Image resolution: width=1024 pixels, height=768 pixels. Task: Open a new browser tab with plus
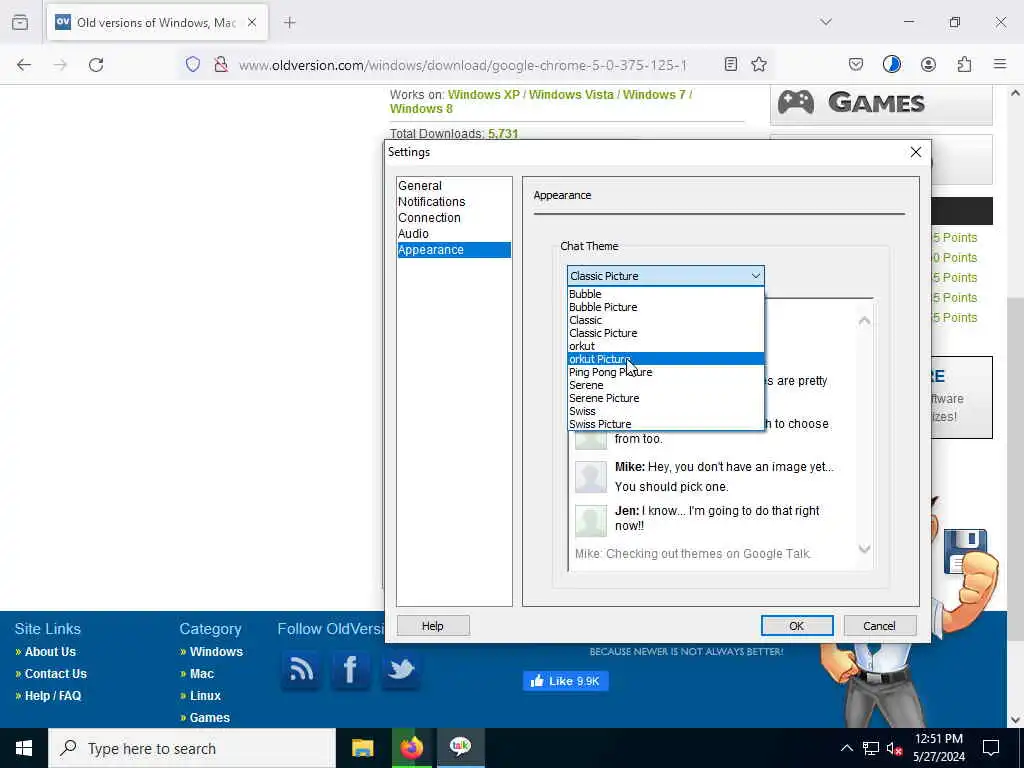290,23
